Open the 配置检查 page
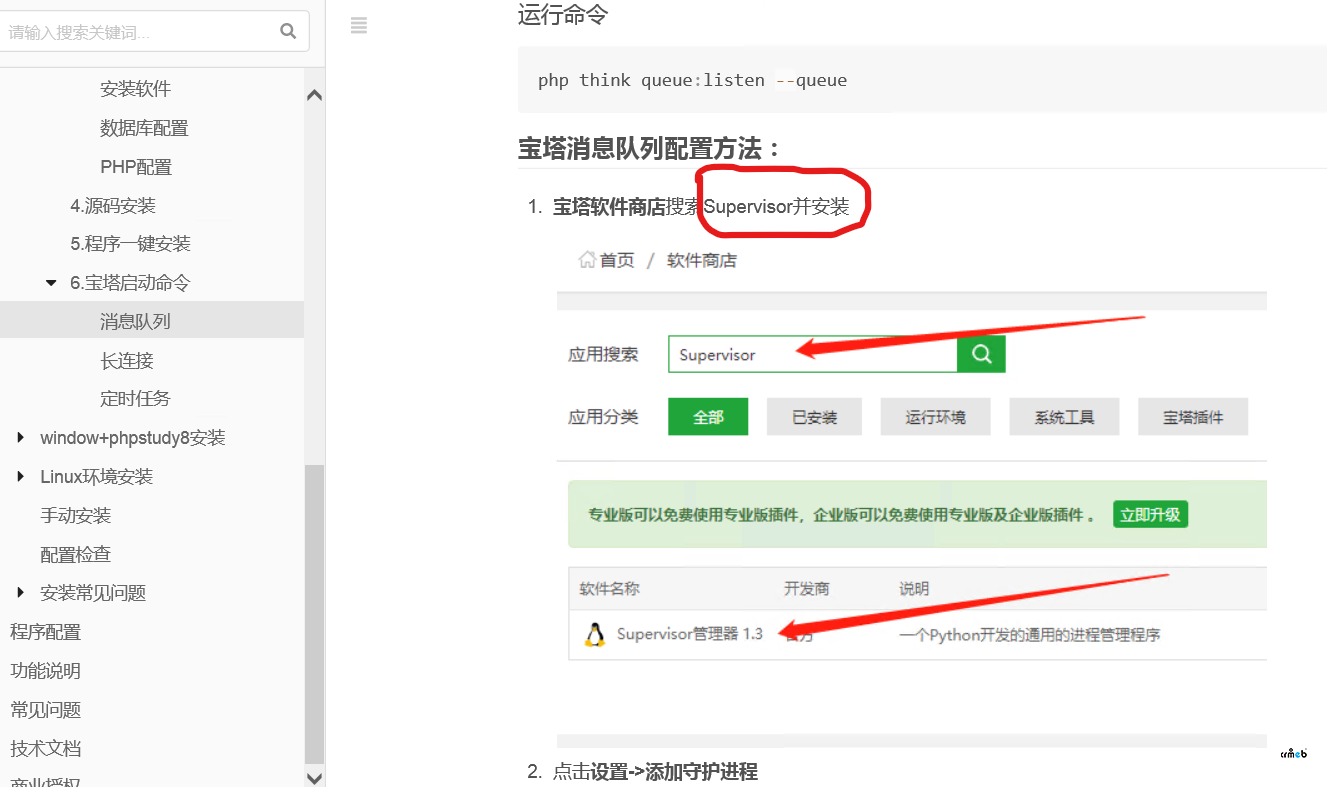 pos(75,554)
